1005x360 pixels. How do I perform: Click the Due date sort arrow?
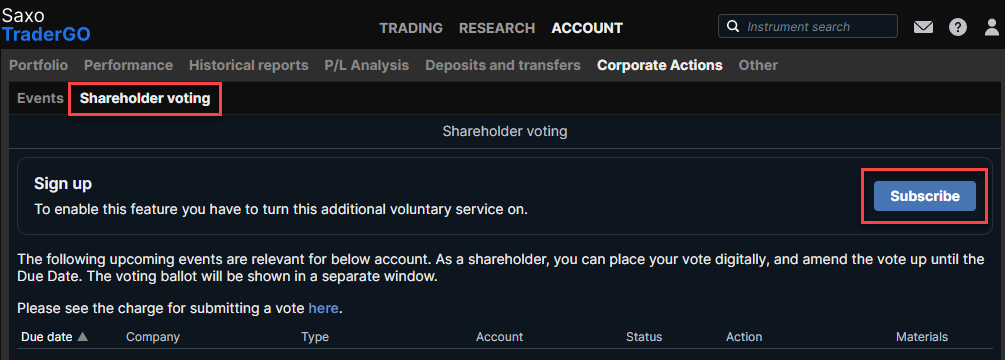click(82, 336)
